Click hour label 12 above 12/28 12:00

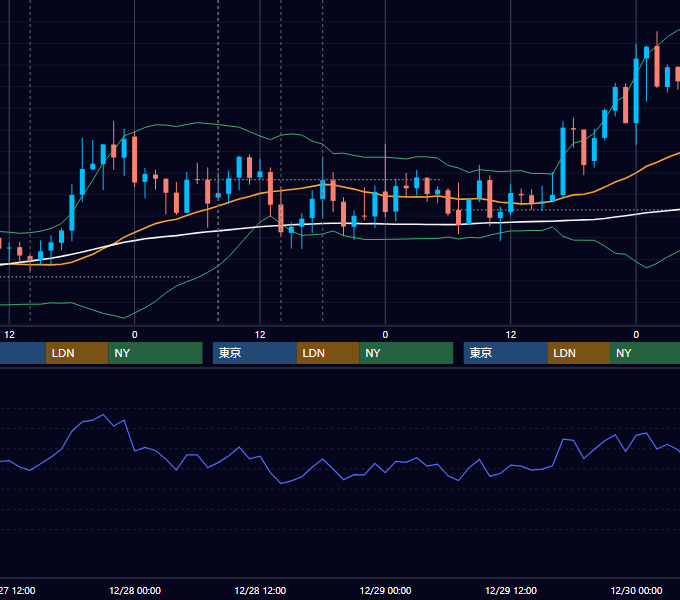pos(260,335)
